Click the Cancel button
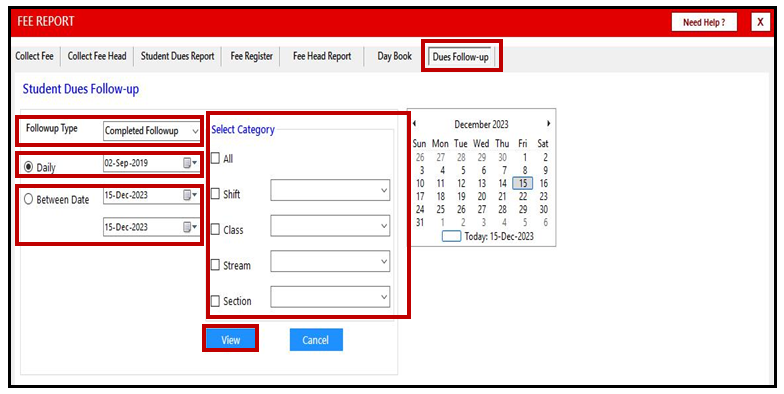The height and width of the screenshot is (394, 784). coord(316,340)
